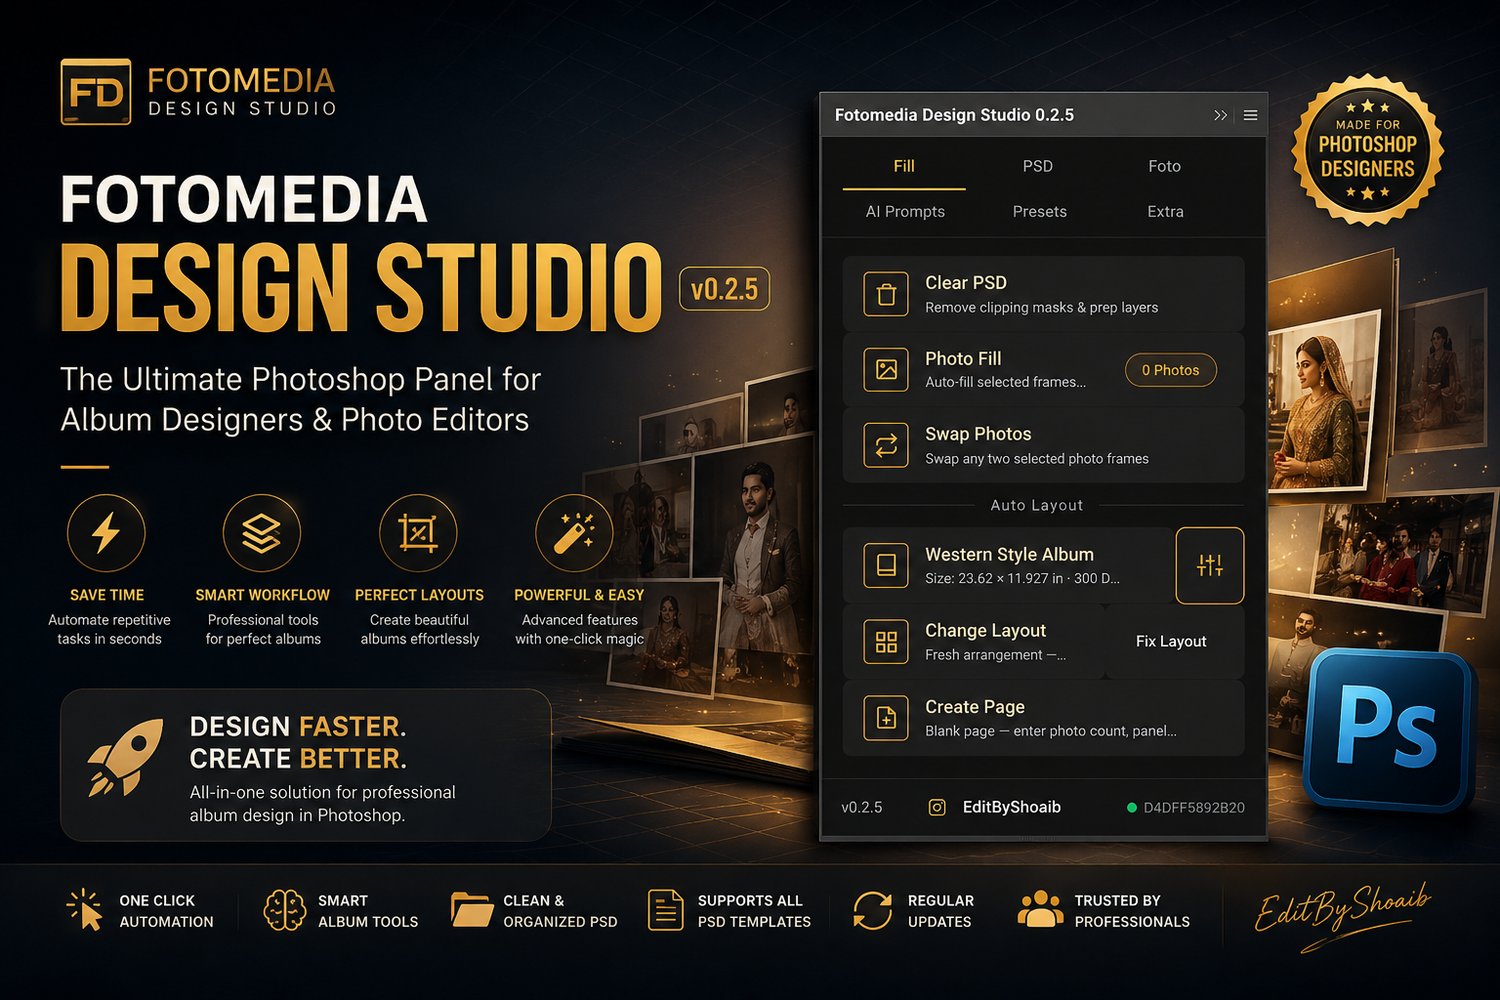Select the AI Prompts tab
1500x1000 pixels.
click(905, 212)
